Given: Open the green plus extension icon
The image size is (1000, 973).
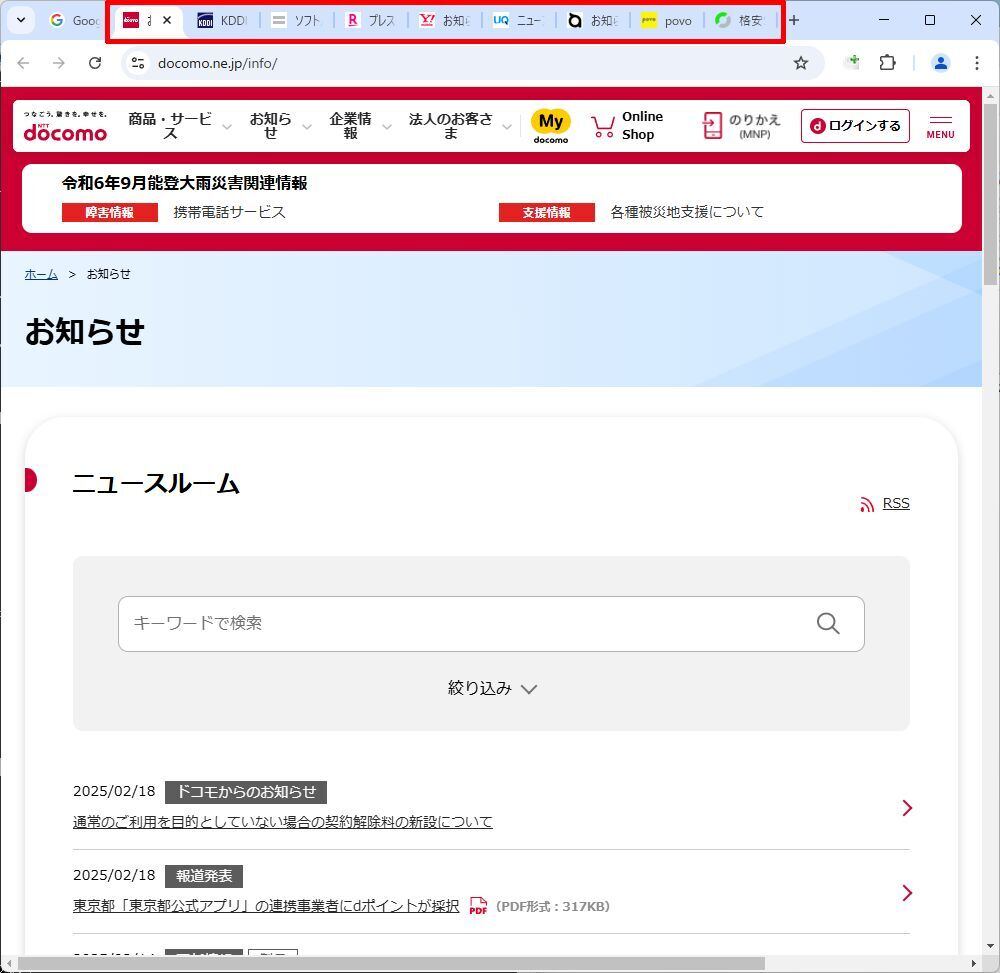Looking at the screenshot, I should [x=852, y=62].
